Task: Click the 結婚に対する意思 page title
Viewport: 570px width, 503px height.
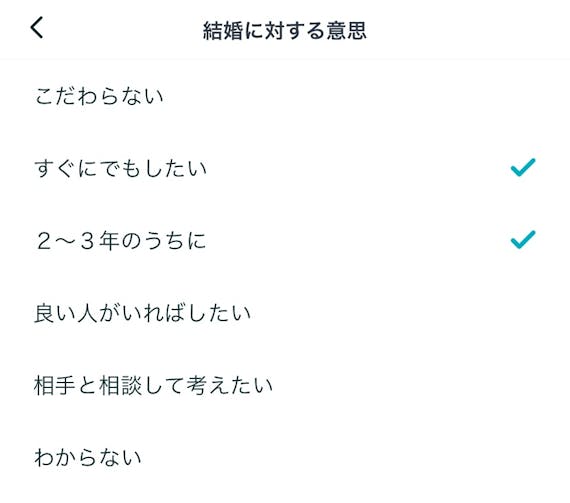Action: click(285, 30)
